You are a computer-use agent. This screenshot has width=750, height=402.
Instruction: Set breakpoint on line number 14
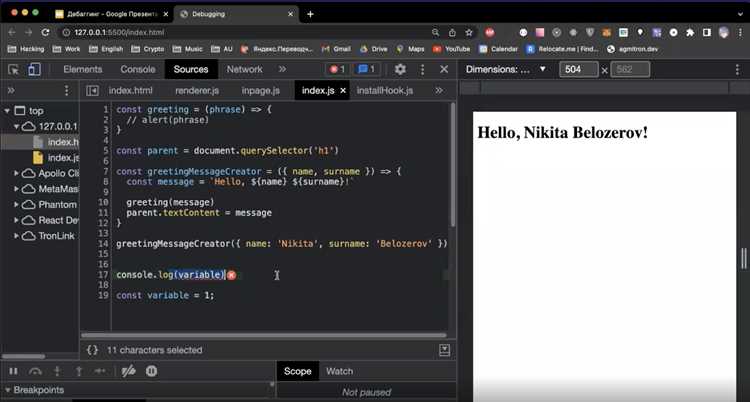103,244
